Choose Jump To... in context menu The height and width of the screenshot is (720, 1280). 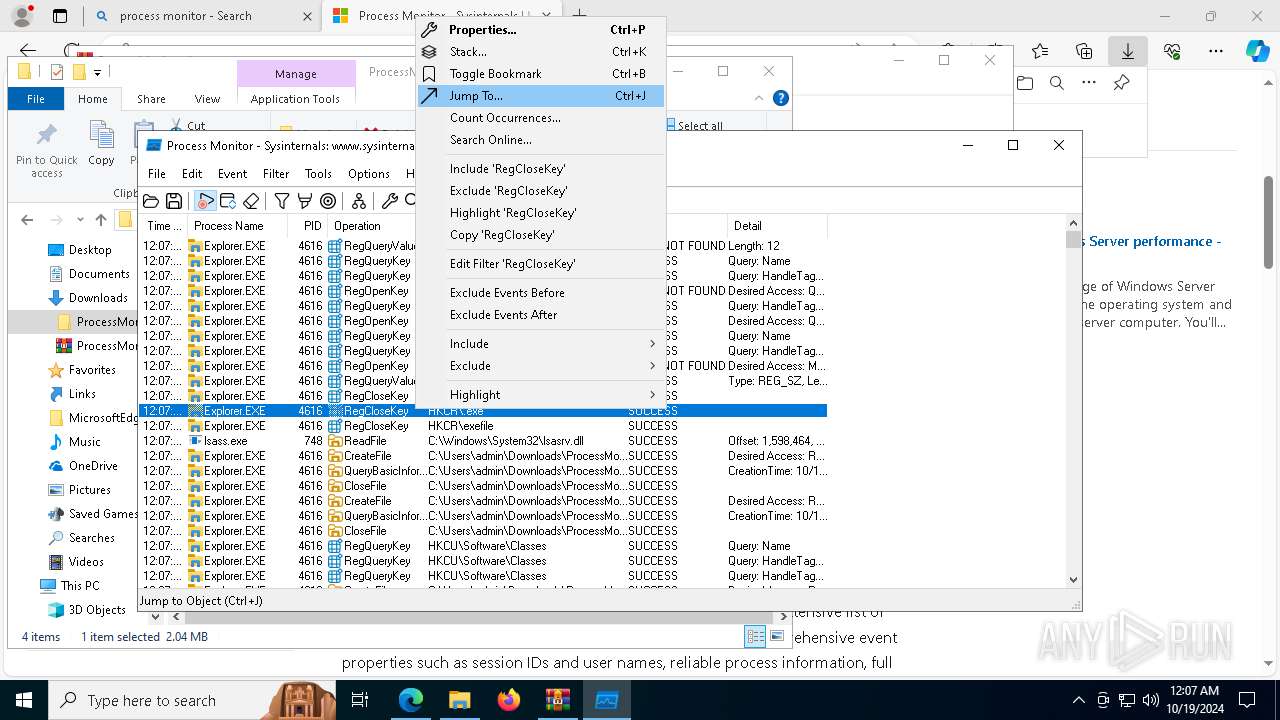pos(541,96)
